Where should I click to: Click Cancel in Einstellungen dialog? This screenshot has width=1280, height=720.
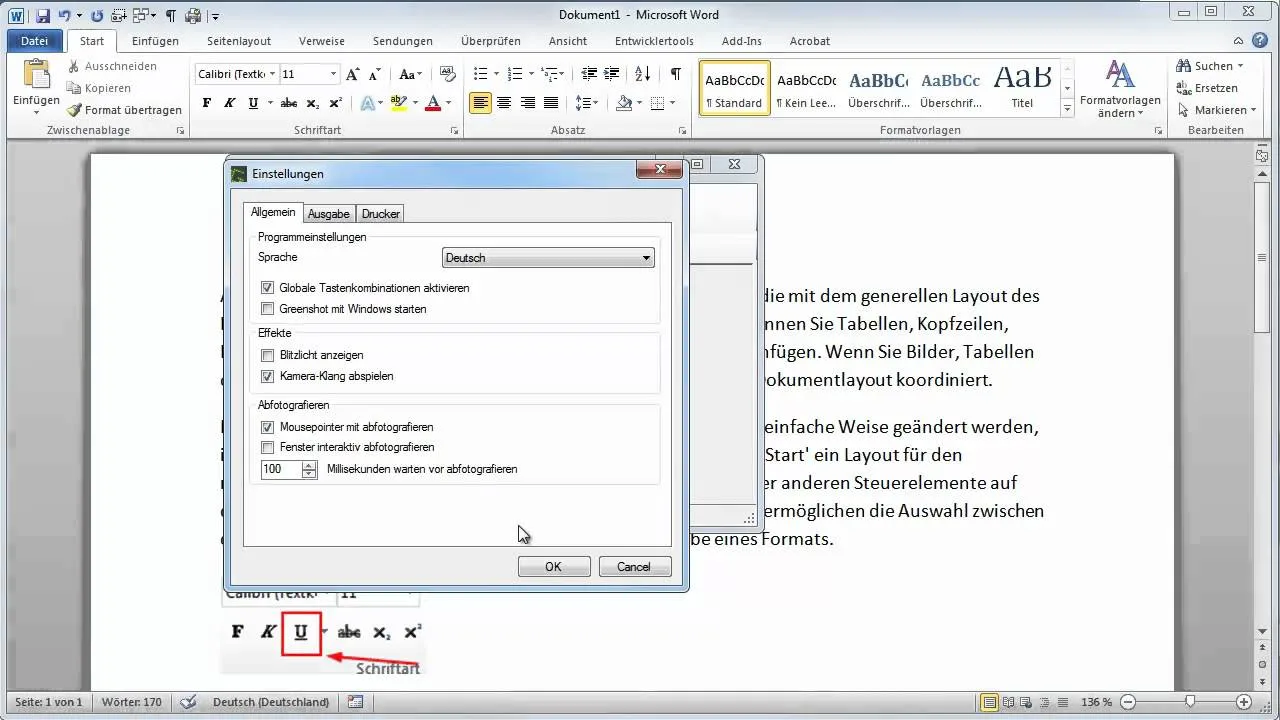634,567
